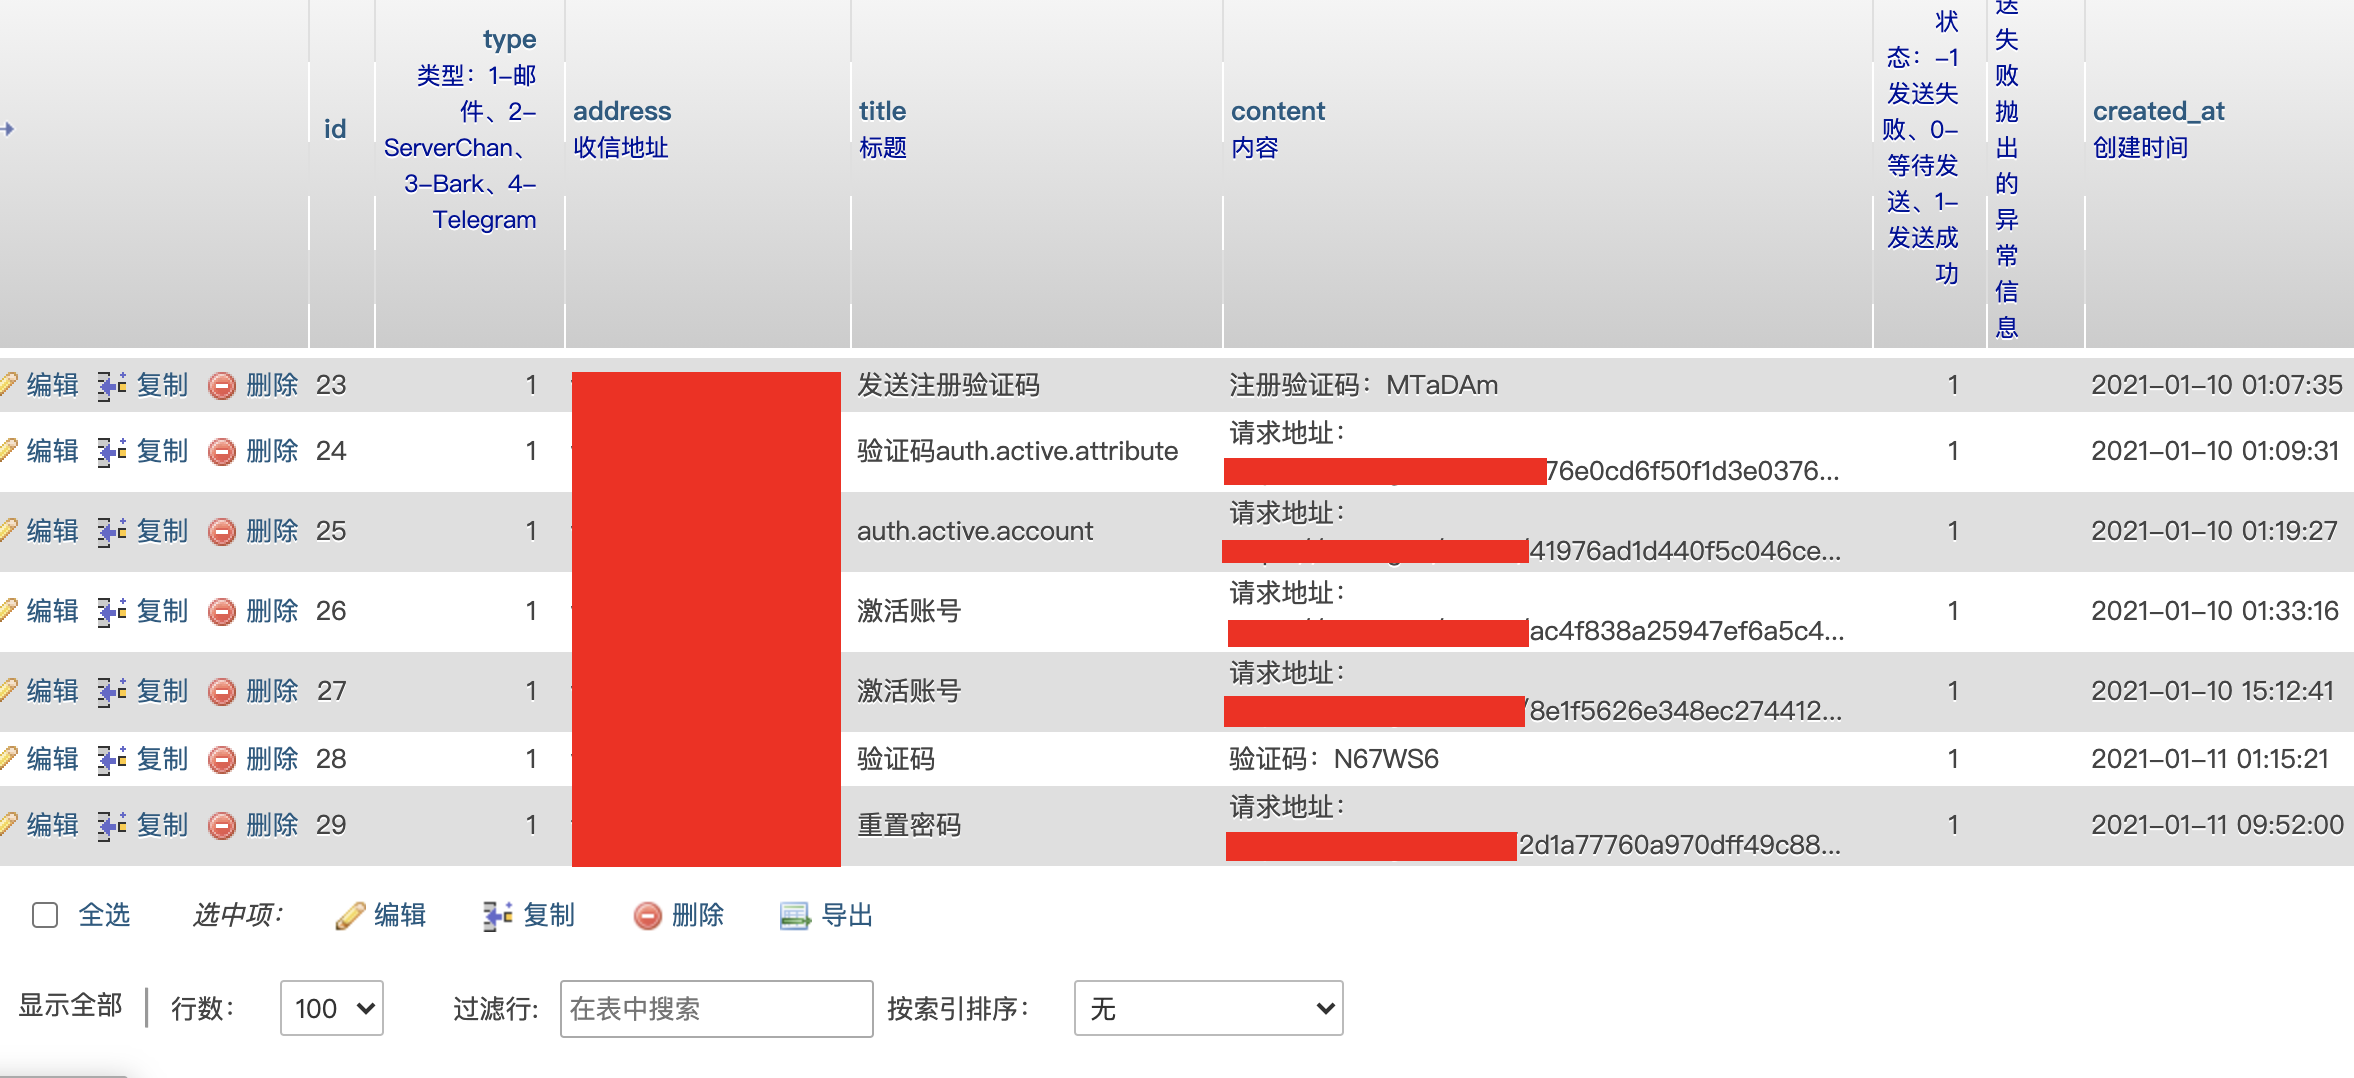Sort by the title column header
The image size is (2354, 1078).
(x=882, y=111)
